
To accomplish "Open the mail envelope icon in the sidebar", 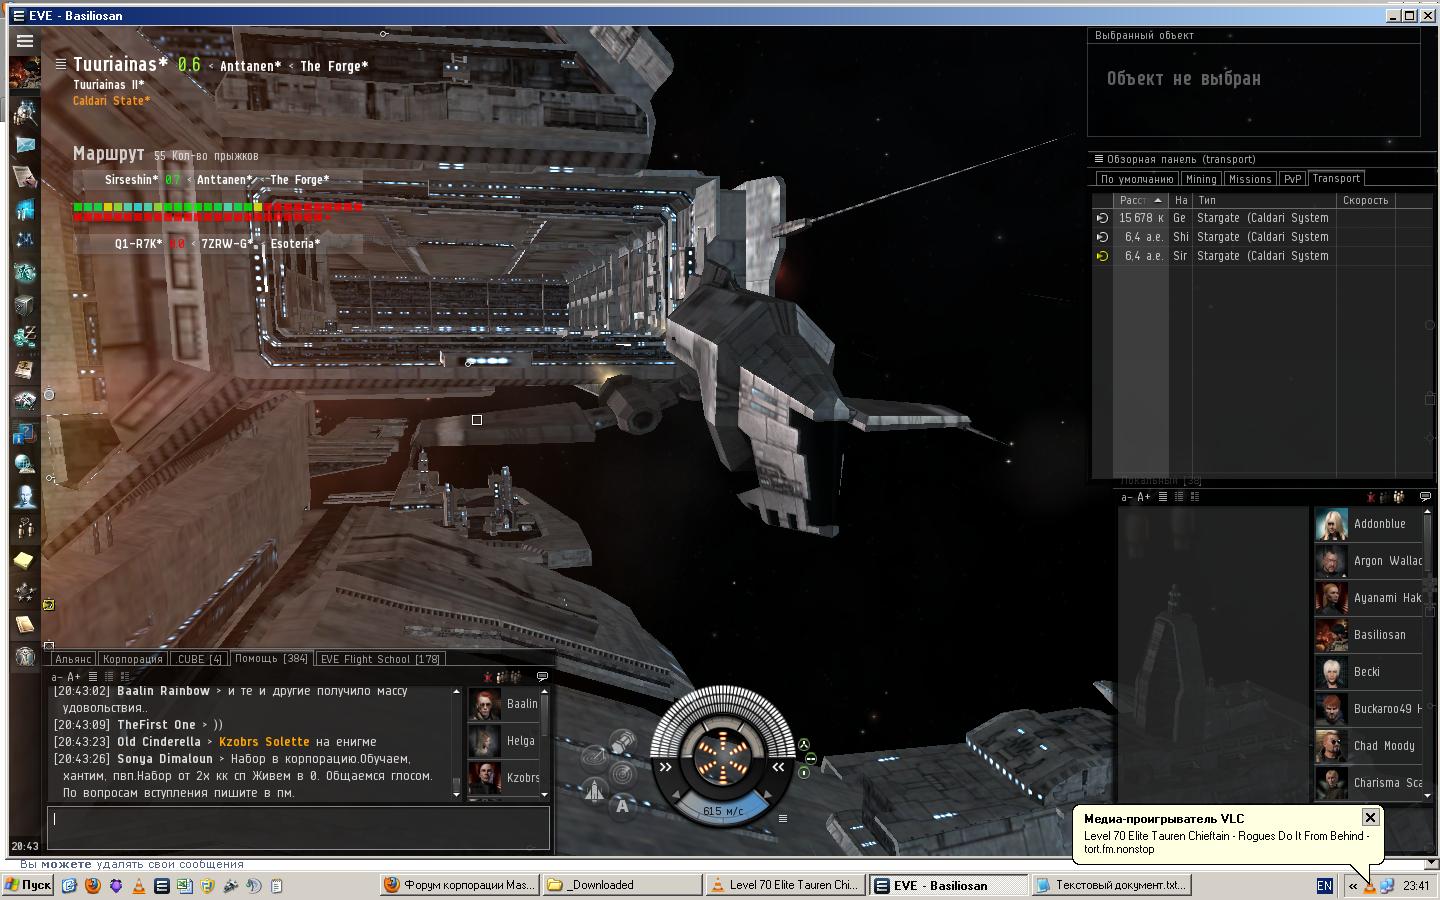I will (25, 145).
